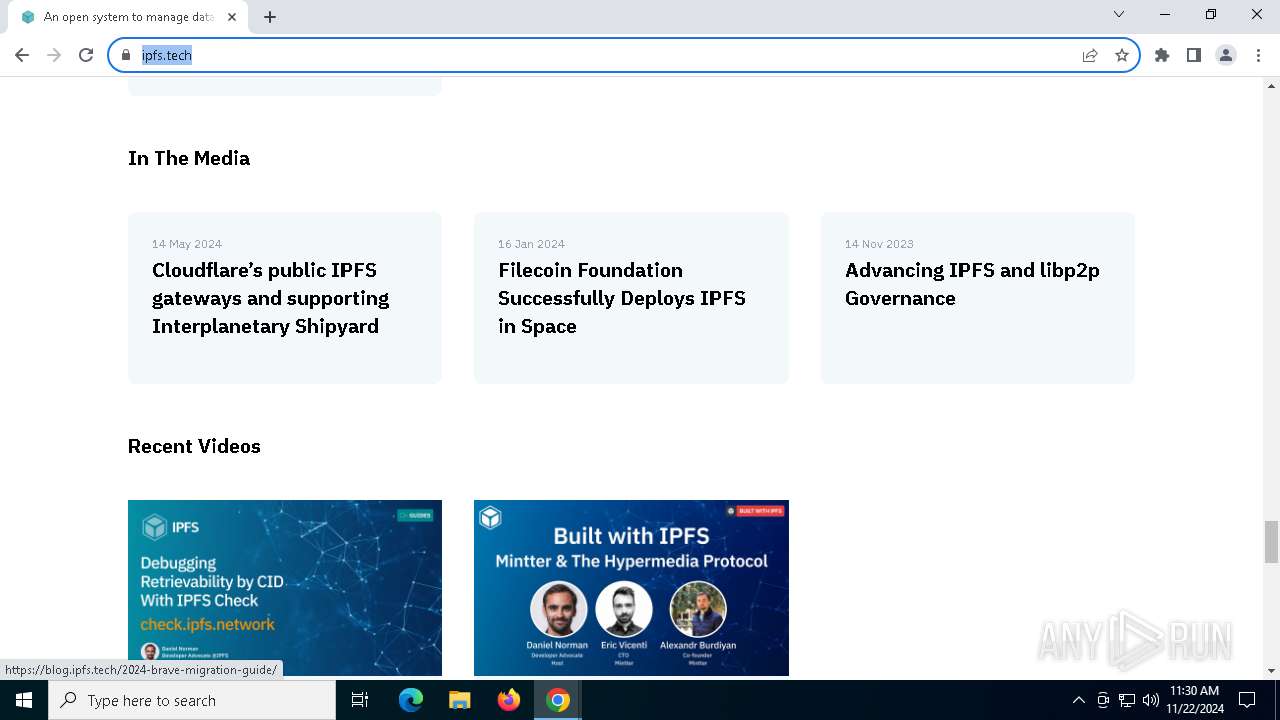Bookmark this page with the star

(x=1122, y=55)
